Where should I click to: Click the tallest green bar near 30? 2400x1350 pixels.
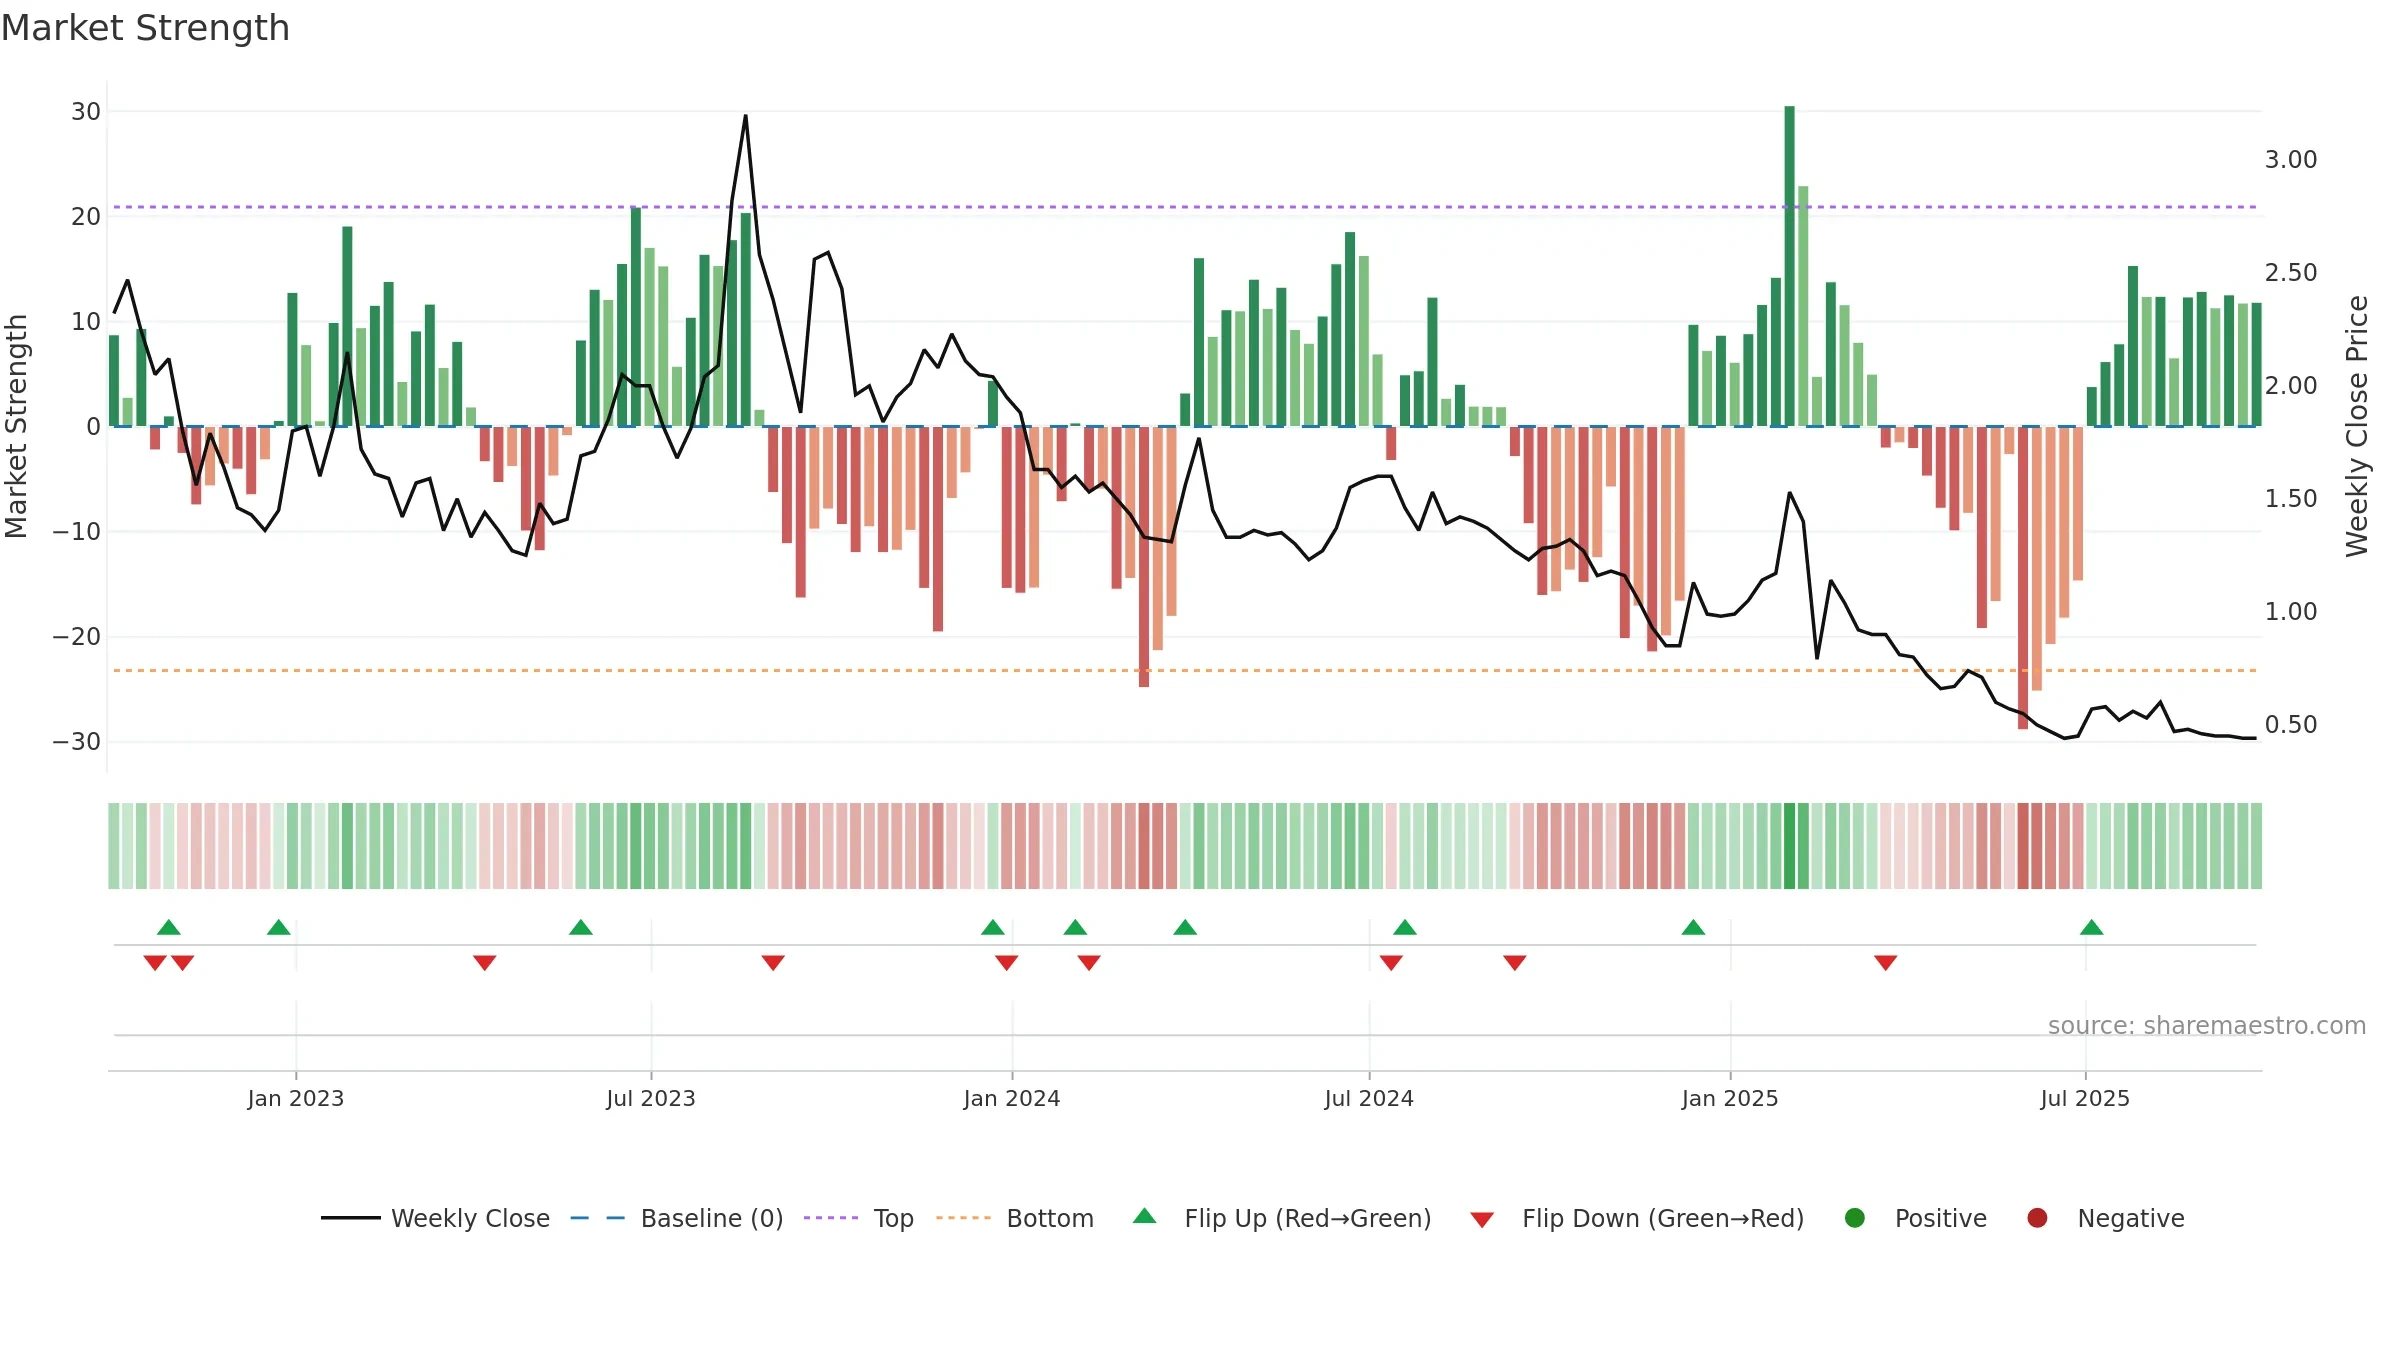click(x=1790, y=266)
